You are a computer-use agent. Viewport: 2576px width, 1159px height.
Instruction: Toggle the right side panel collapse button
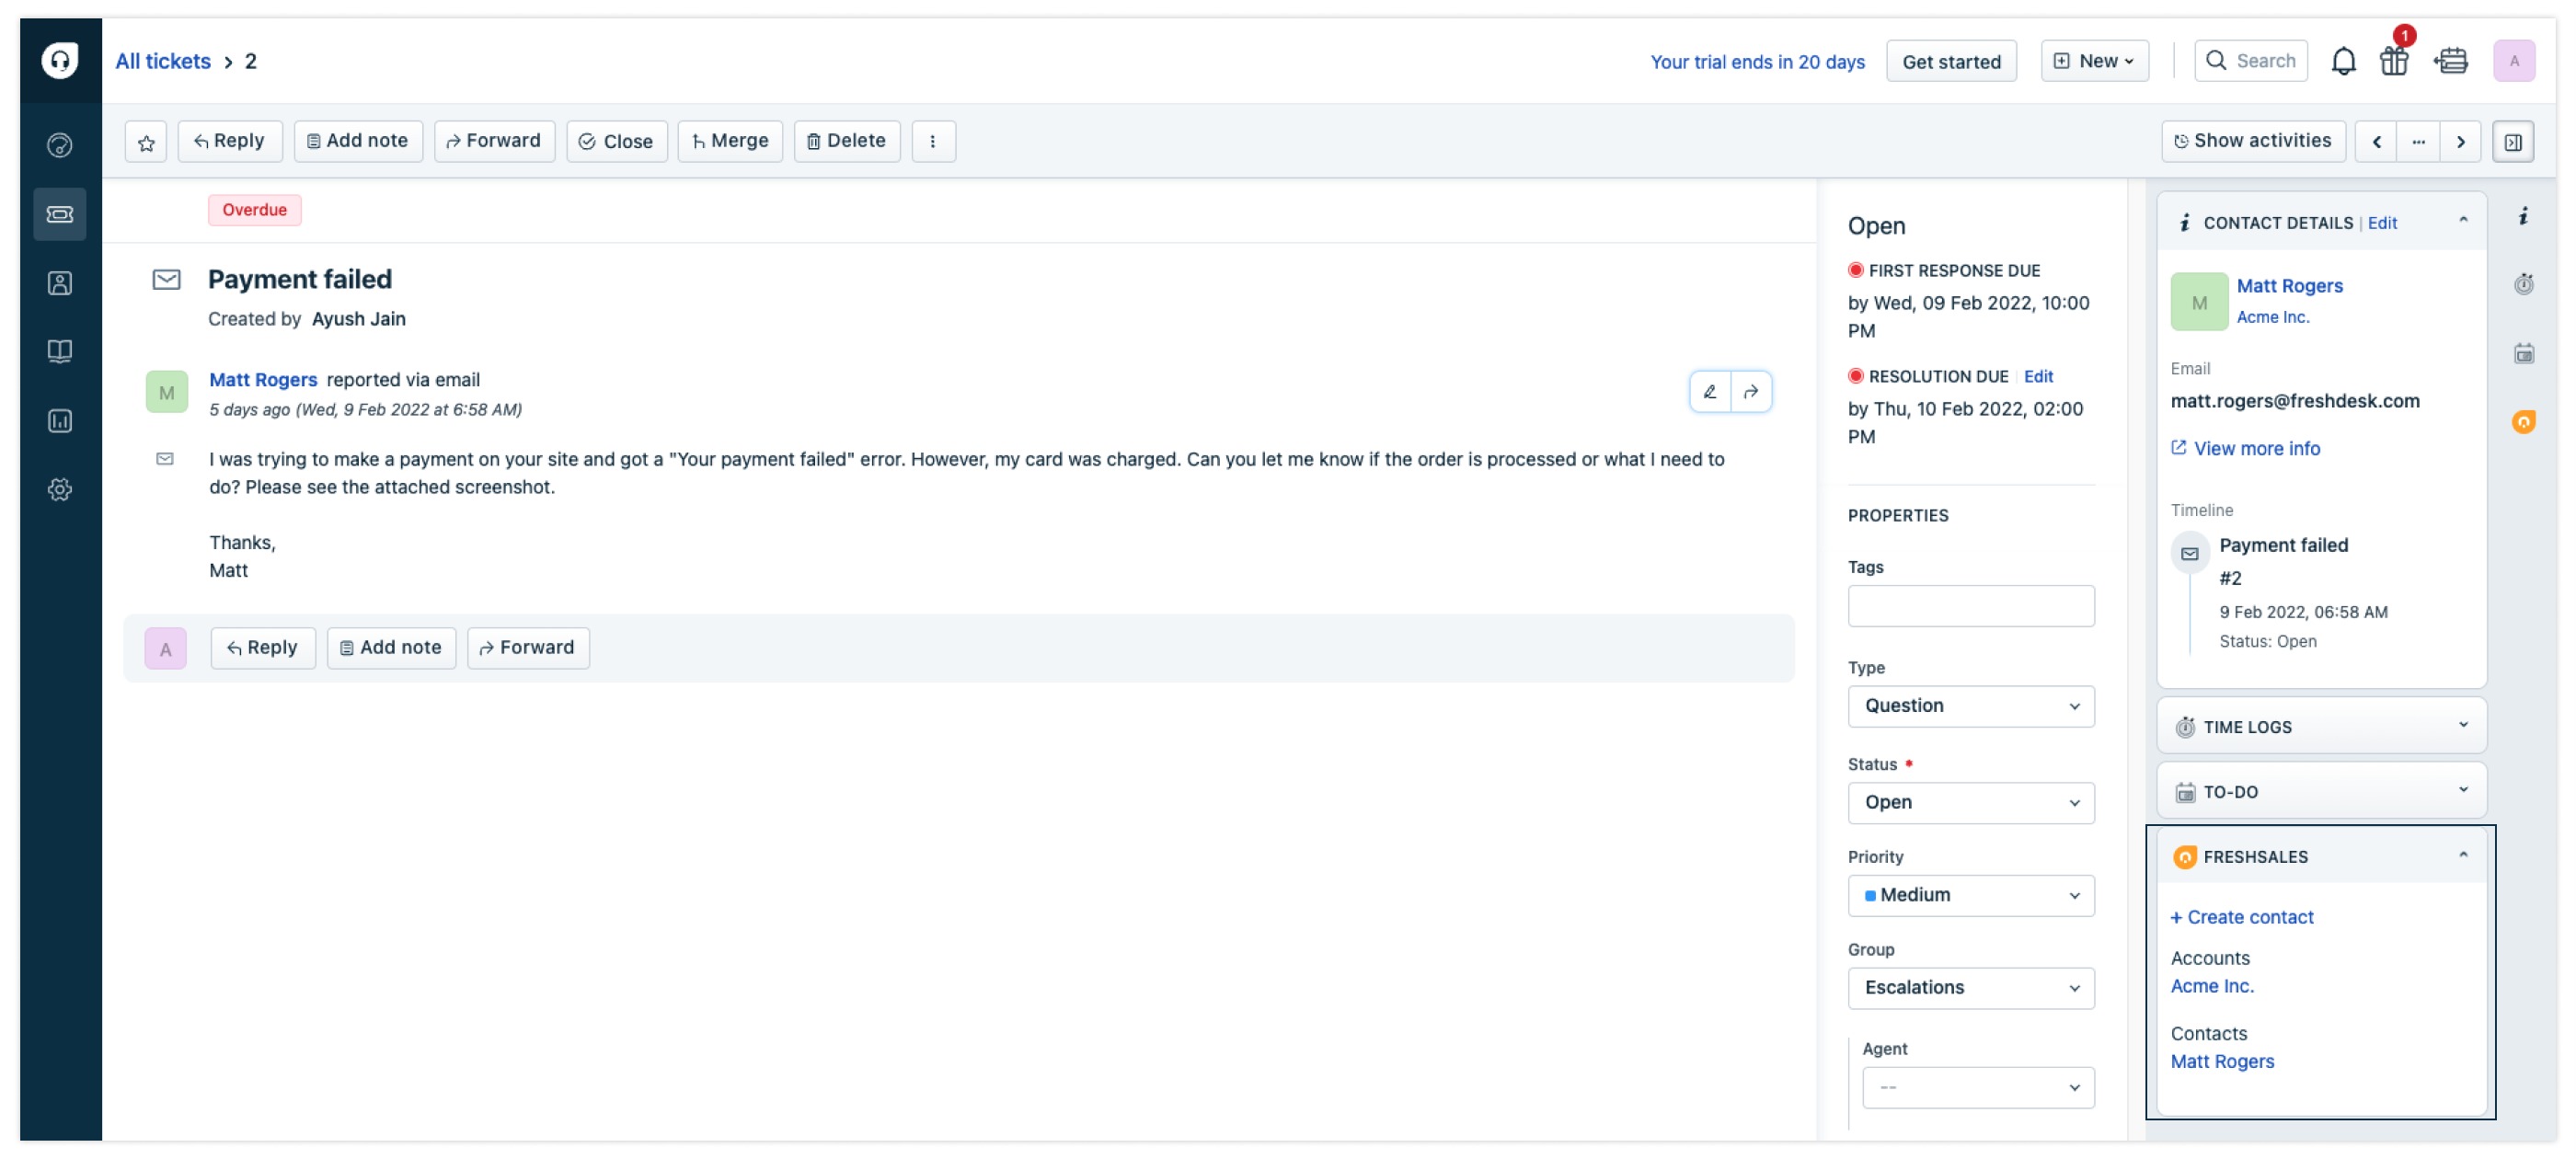point(2512,142)
